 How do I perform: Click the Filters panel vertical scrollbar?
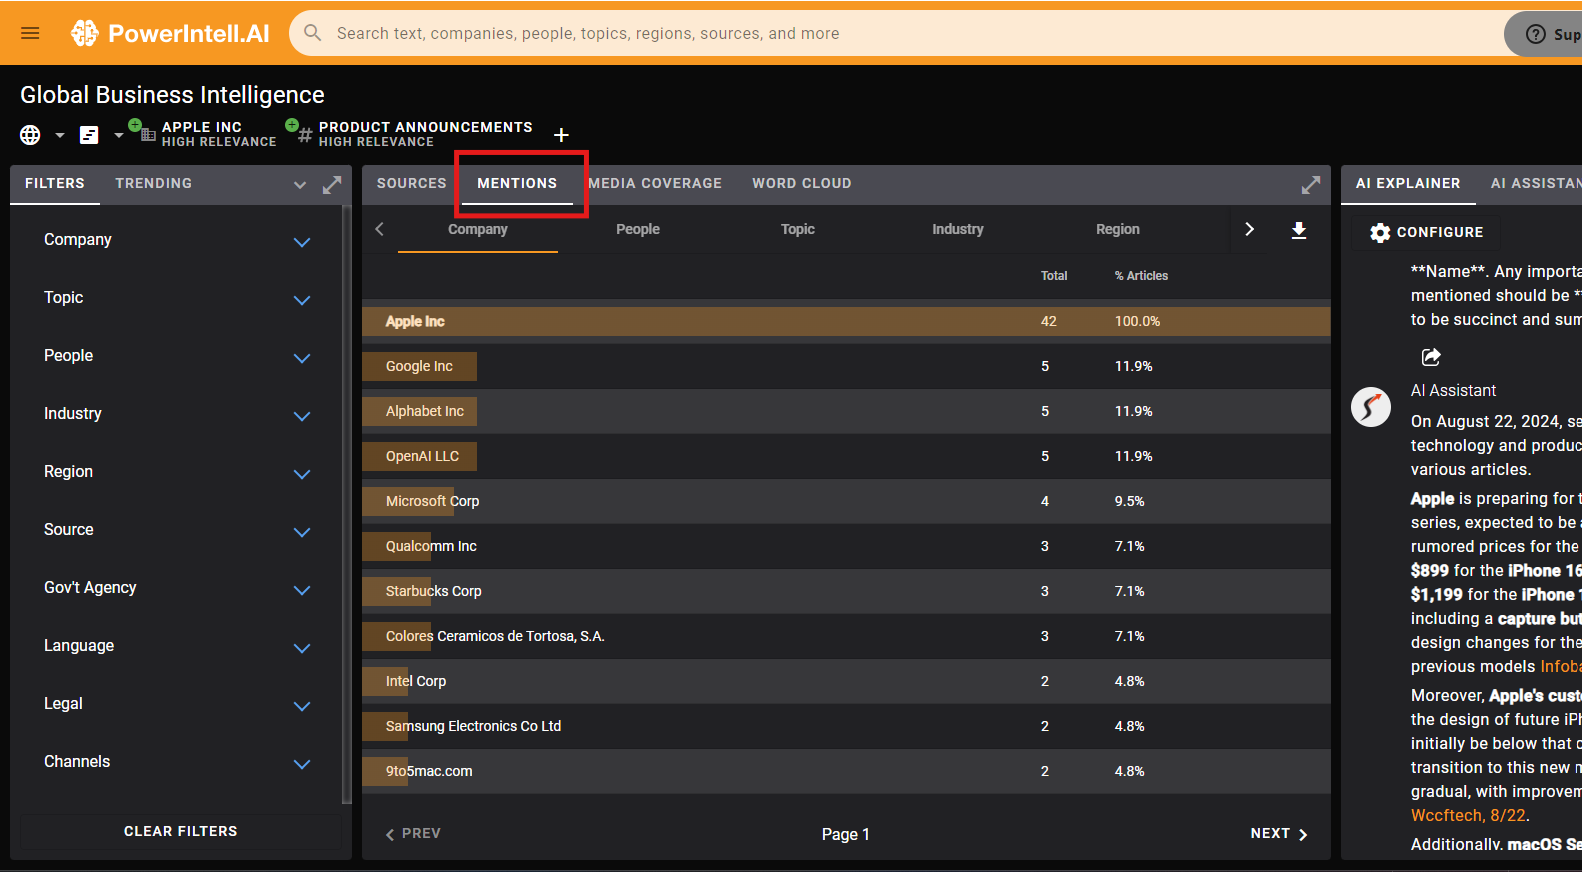346,505
